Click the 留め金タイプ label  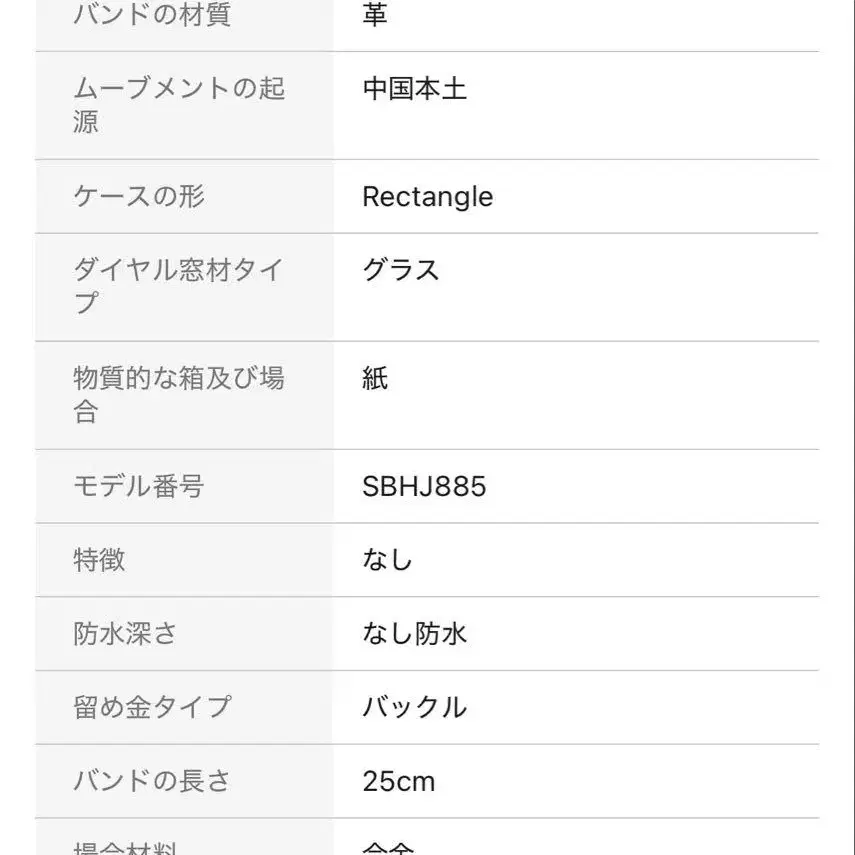152,707
